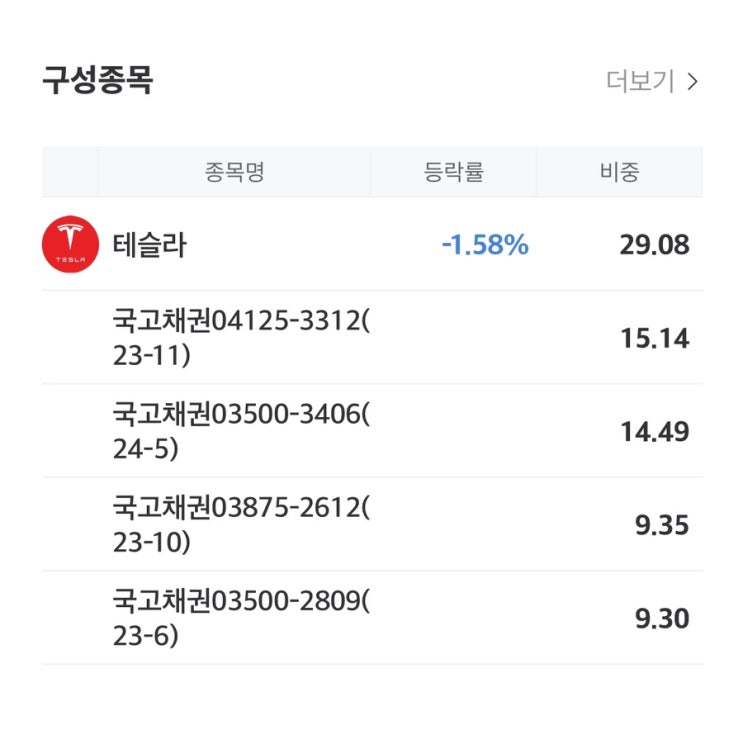Click the 15.14 weight value

coord(654,339)
